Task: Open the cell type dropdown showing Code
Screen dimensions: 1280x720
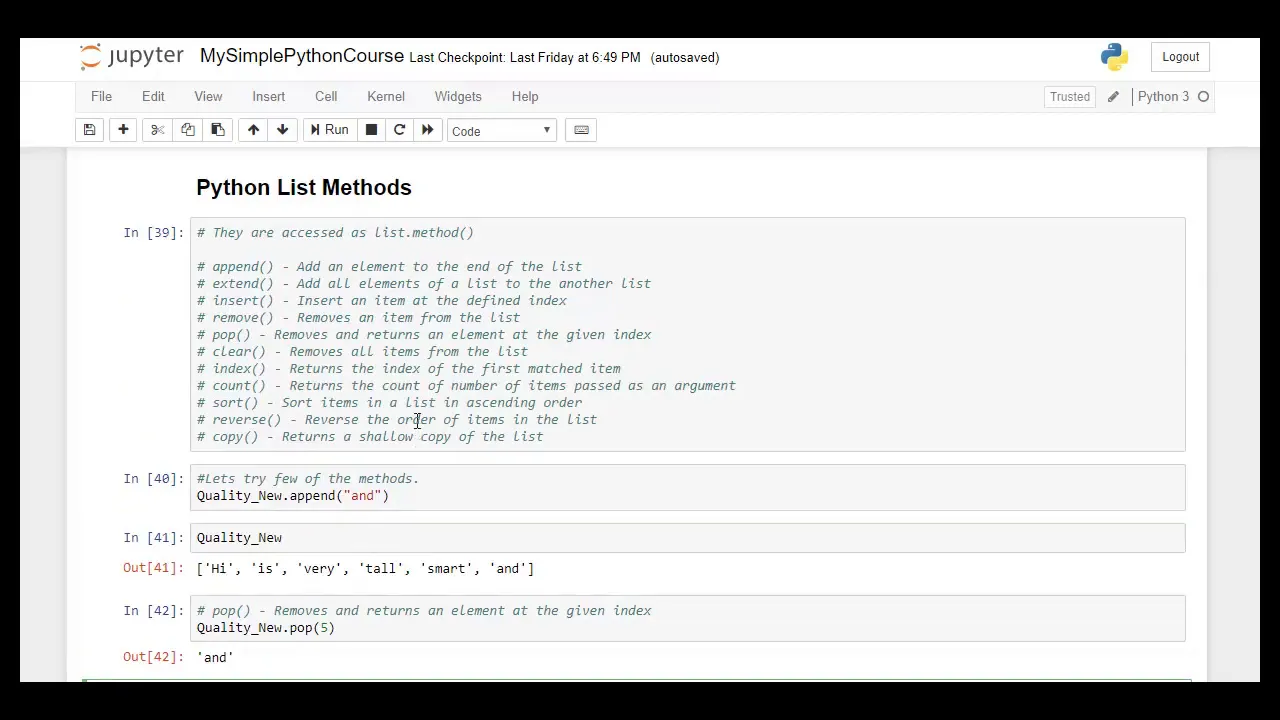Action: point(501,131)
